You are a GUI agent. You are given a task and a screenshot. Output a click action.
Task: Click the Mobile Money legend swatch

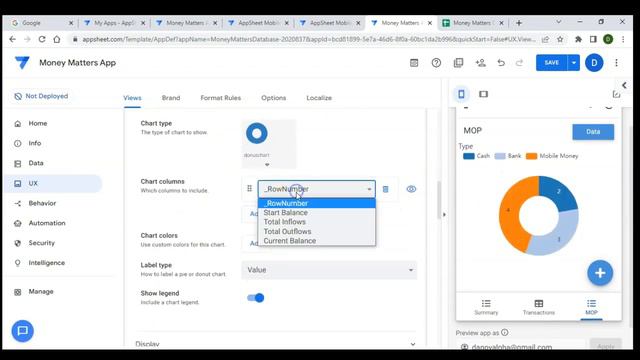[x=531, y=156]
